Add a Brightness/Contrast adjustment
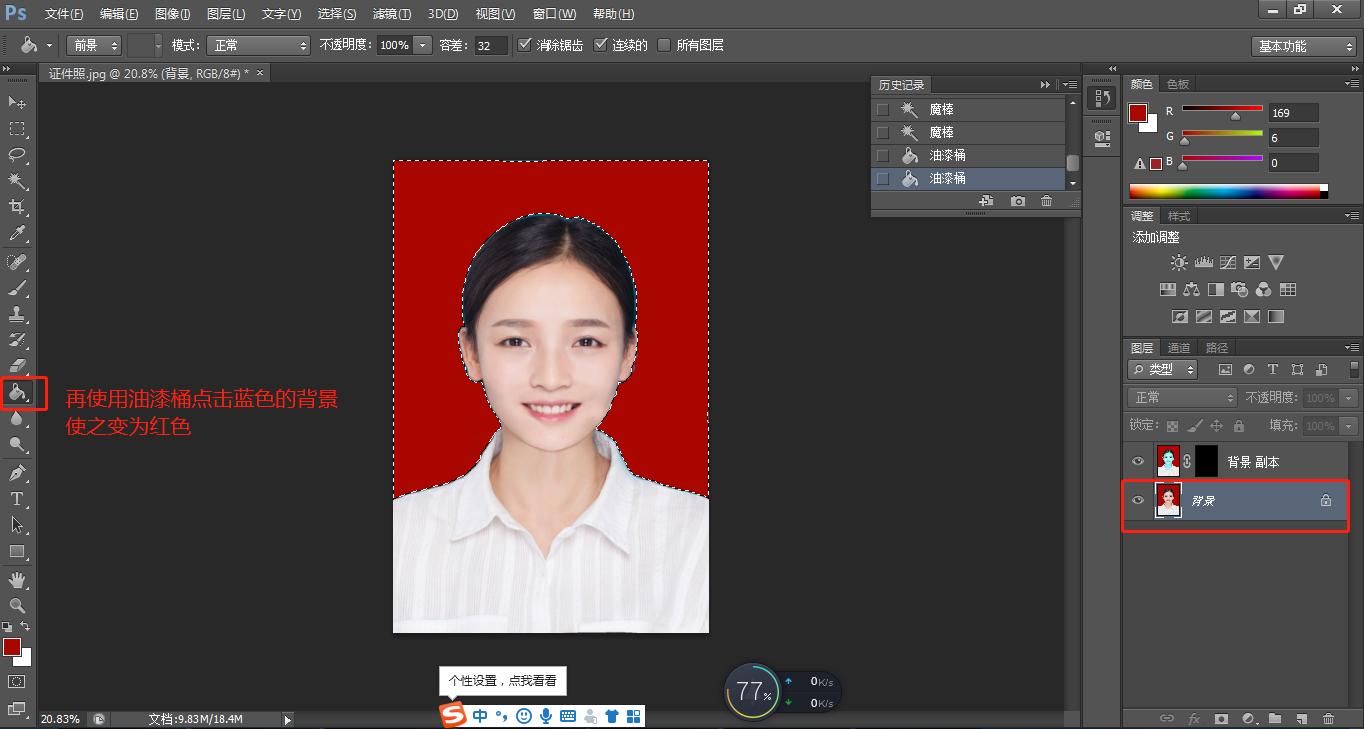 click(x=1178, y=262)
